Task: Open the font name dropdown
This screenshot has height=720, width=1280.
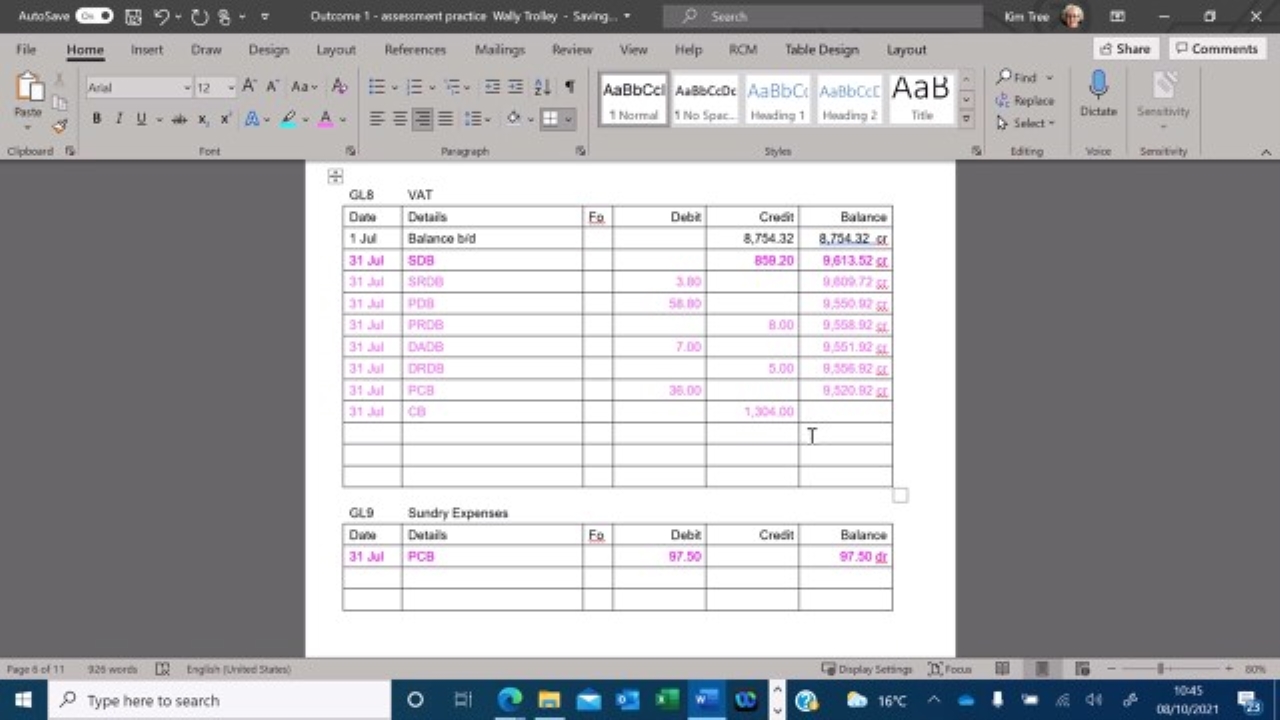Action: coord(187,87)
